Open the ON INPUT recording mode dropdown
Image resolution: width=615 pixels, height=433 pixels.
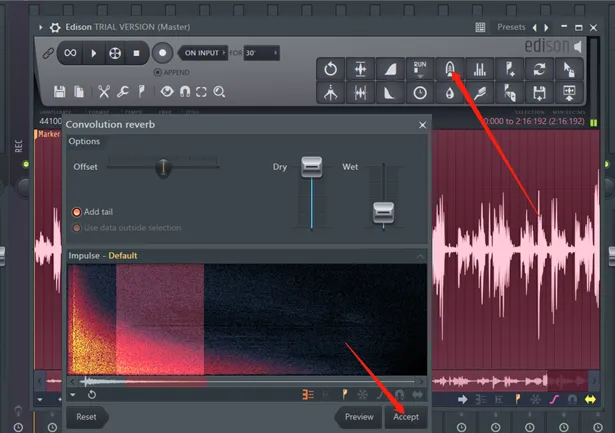[203, 53]
